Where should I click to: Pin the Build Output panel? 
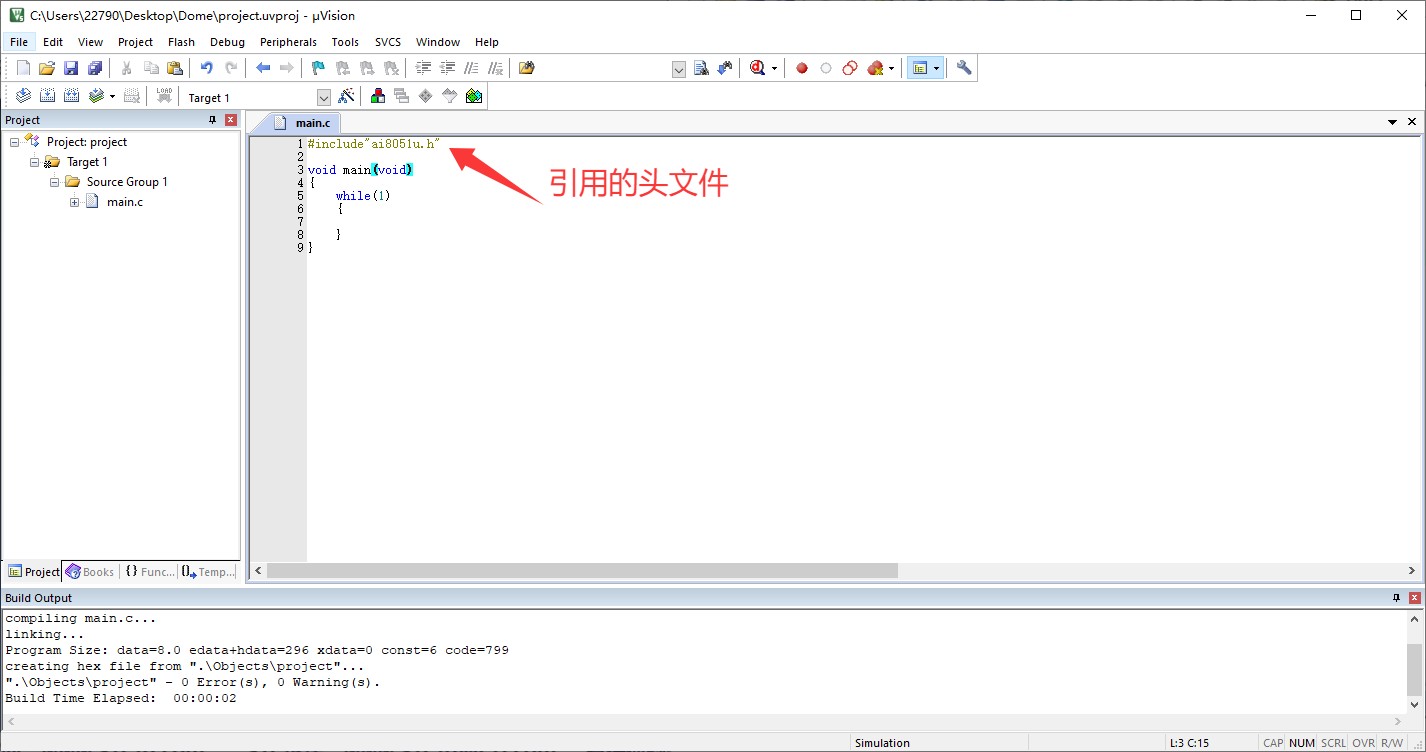tap(1396, 597)
